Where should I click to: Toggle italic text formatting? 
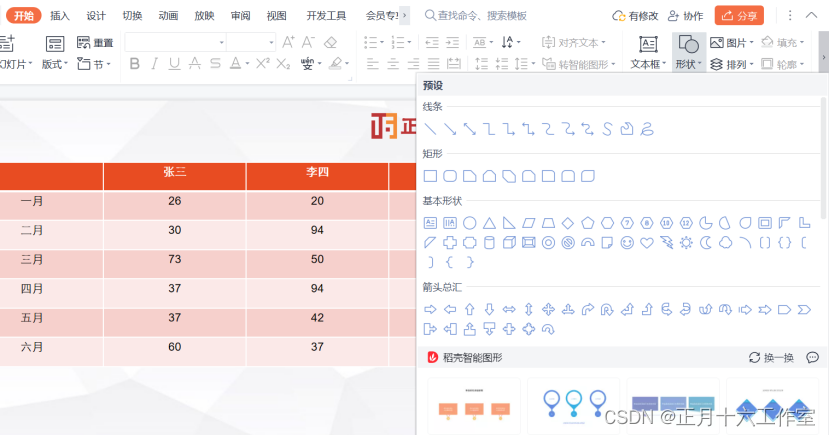155,64
